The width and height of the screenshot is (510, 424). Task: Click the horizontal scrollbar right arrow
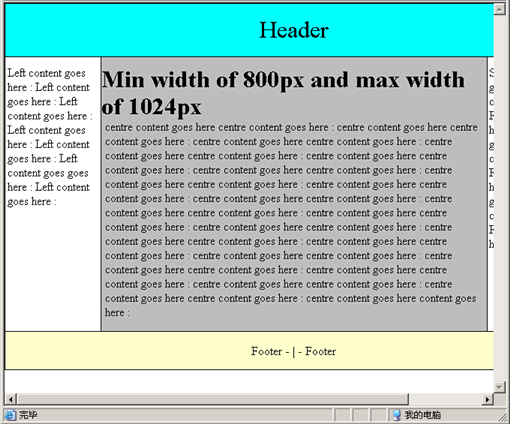pos(488,399)
